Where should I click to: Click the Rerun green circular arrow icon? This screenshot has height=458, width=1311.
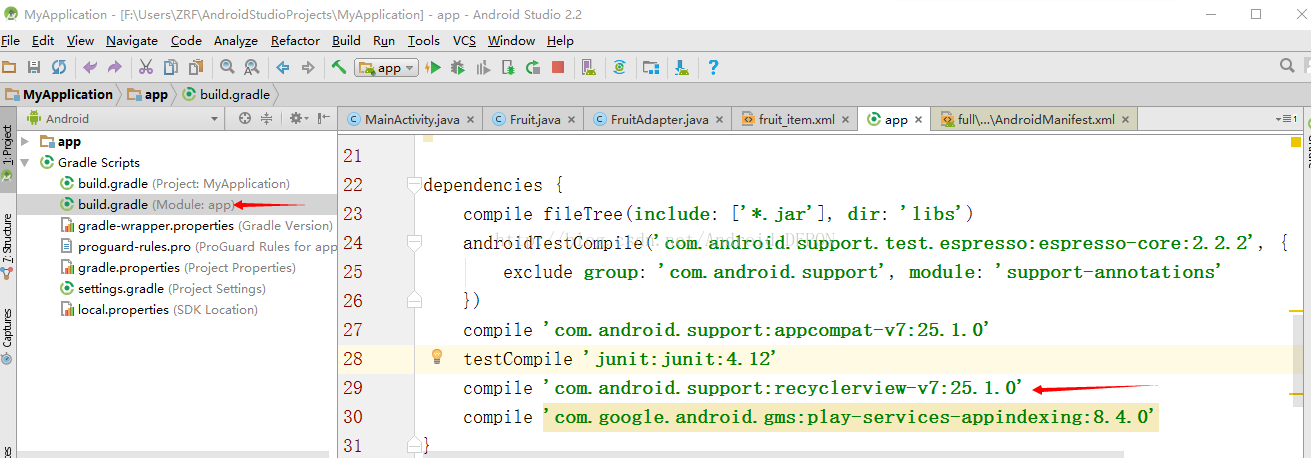pyautogui.click(x=533, y=68)
